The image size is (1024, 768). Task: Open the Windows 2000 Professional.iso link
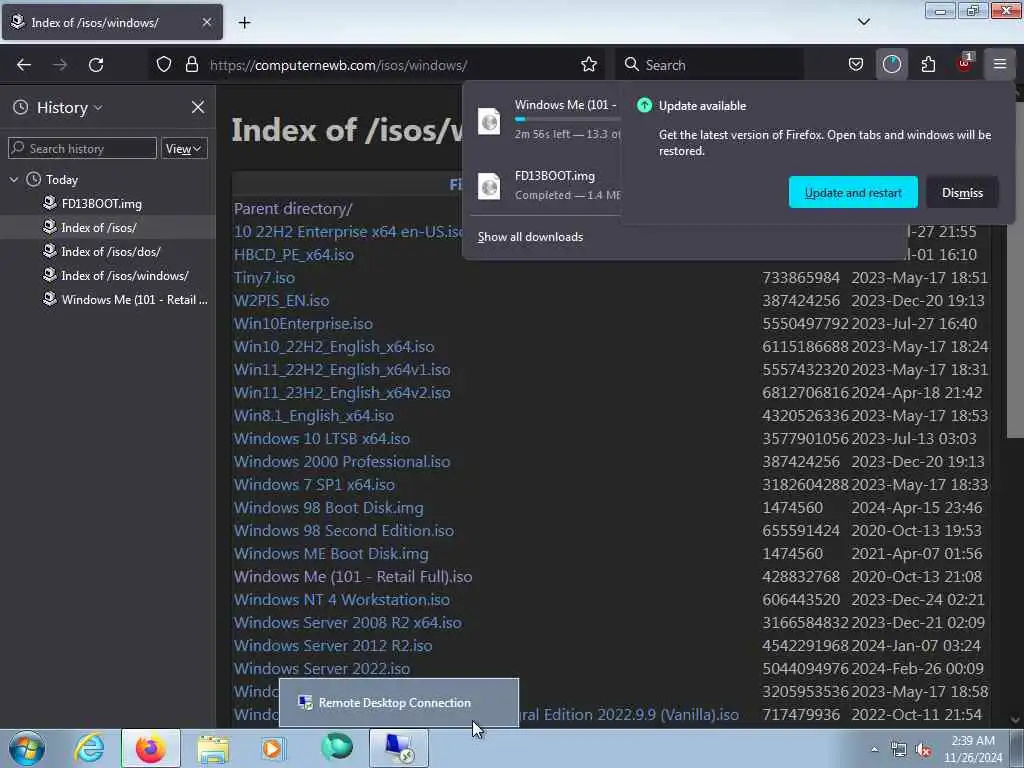[342, 461]
